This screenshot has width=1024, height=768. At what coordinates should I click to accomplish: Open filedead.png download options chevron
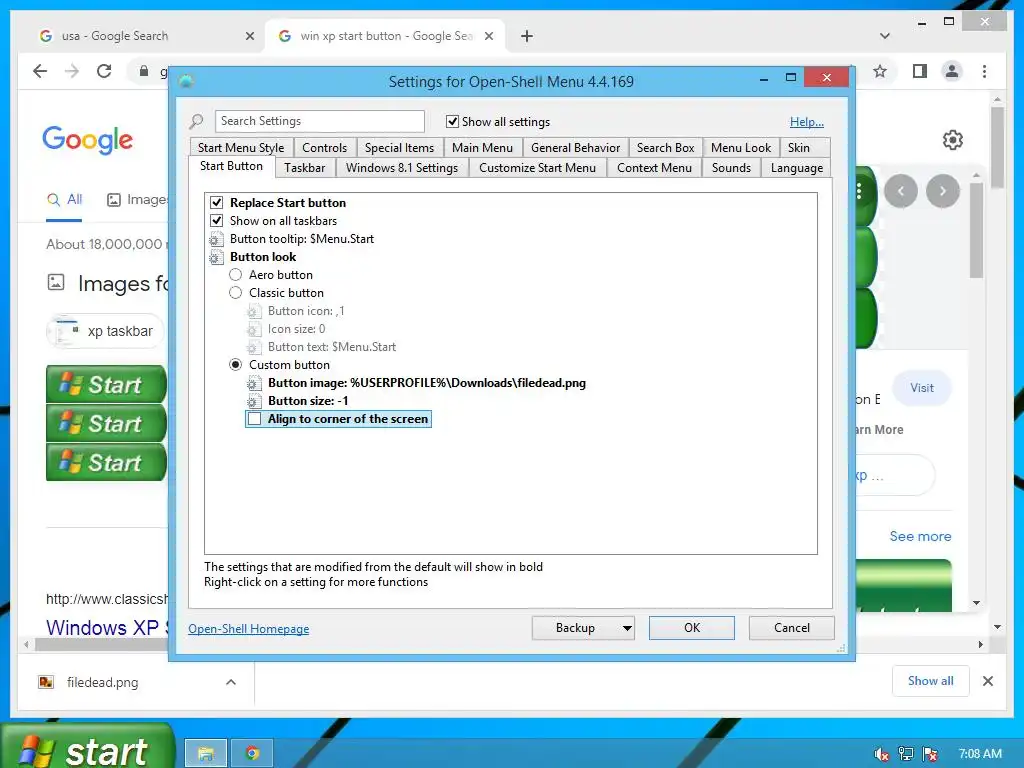[231, 682]
